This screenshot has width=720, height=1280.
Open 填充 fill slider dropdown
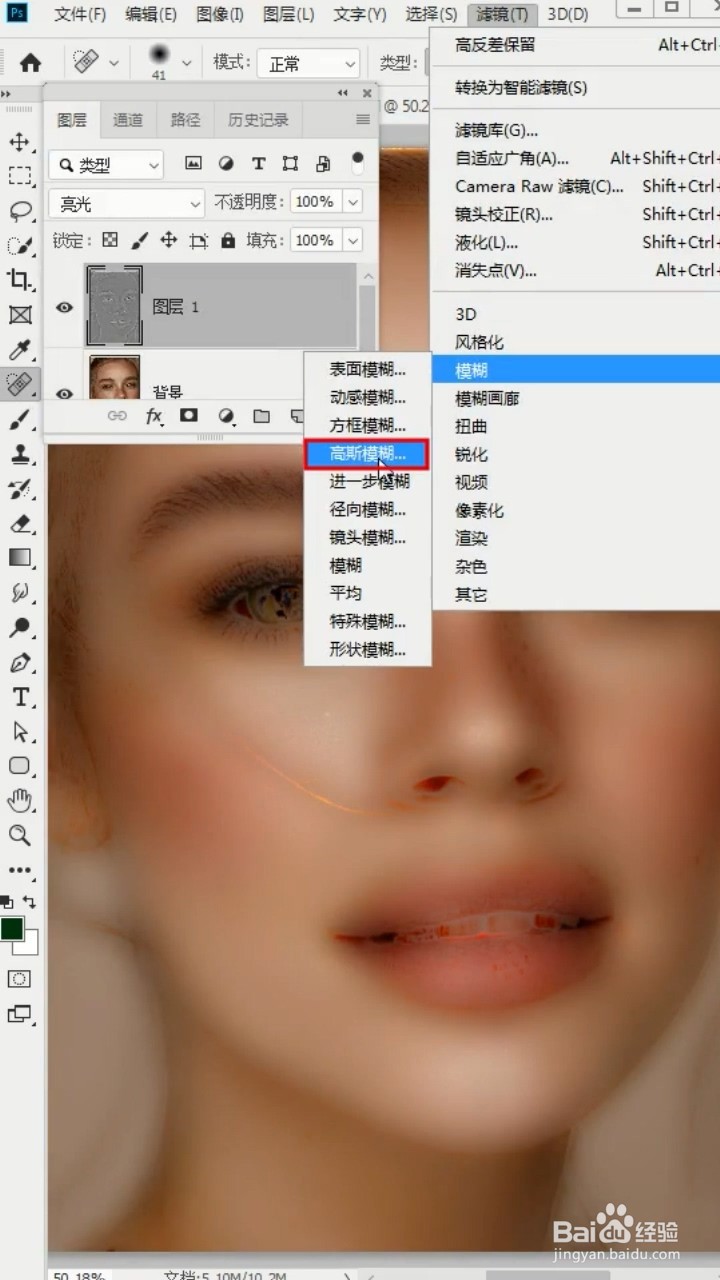353,241
